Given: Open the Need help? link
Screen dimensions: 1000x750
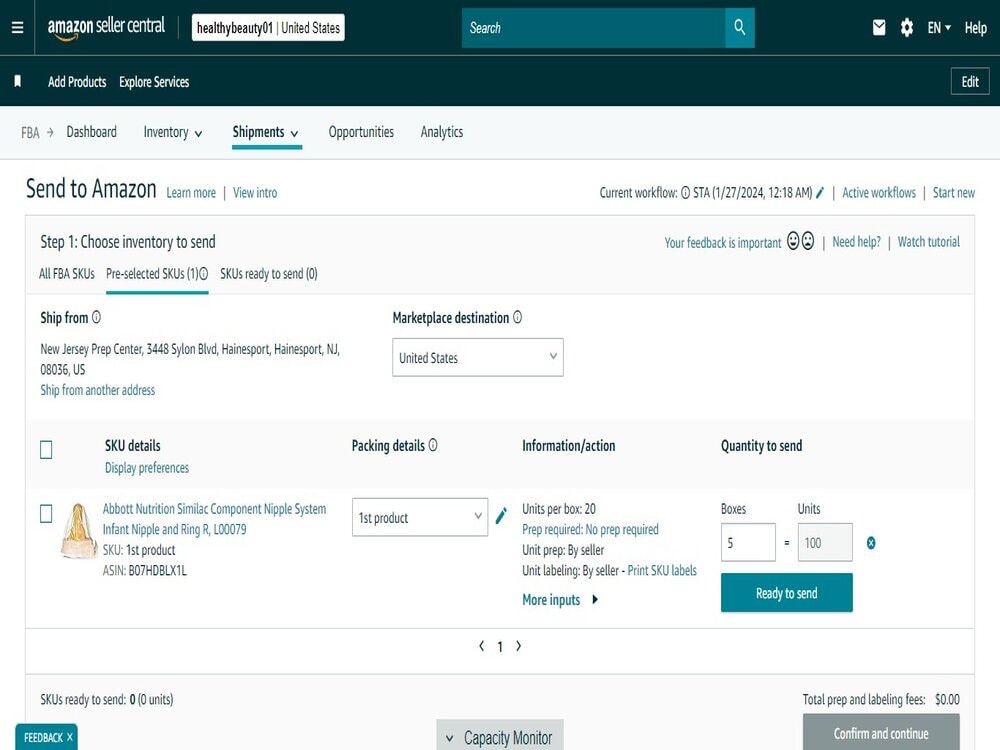Looking at the screenshot, I should click(x=857, y=242).
